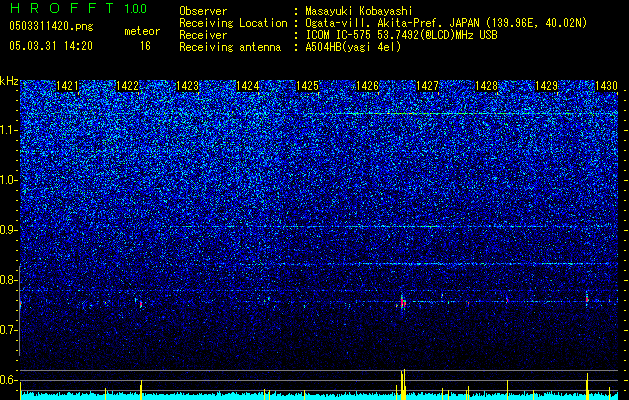Click the 1.0 kHz frequency label
The image size is (629, 400).
point(9,180)
